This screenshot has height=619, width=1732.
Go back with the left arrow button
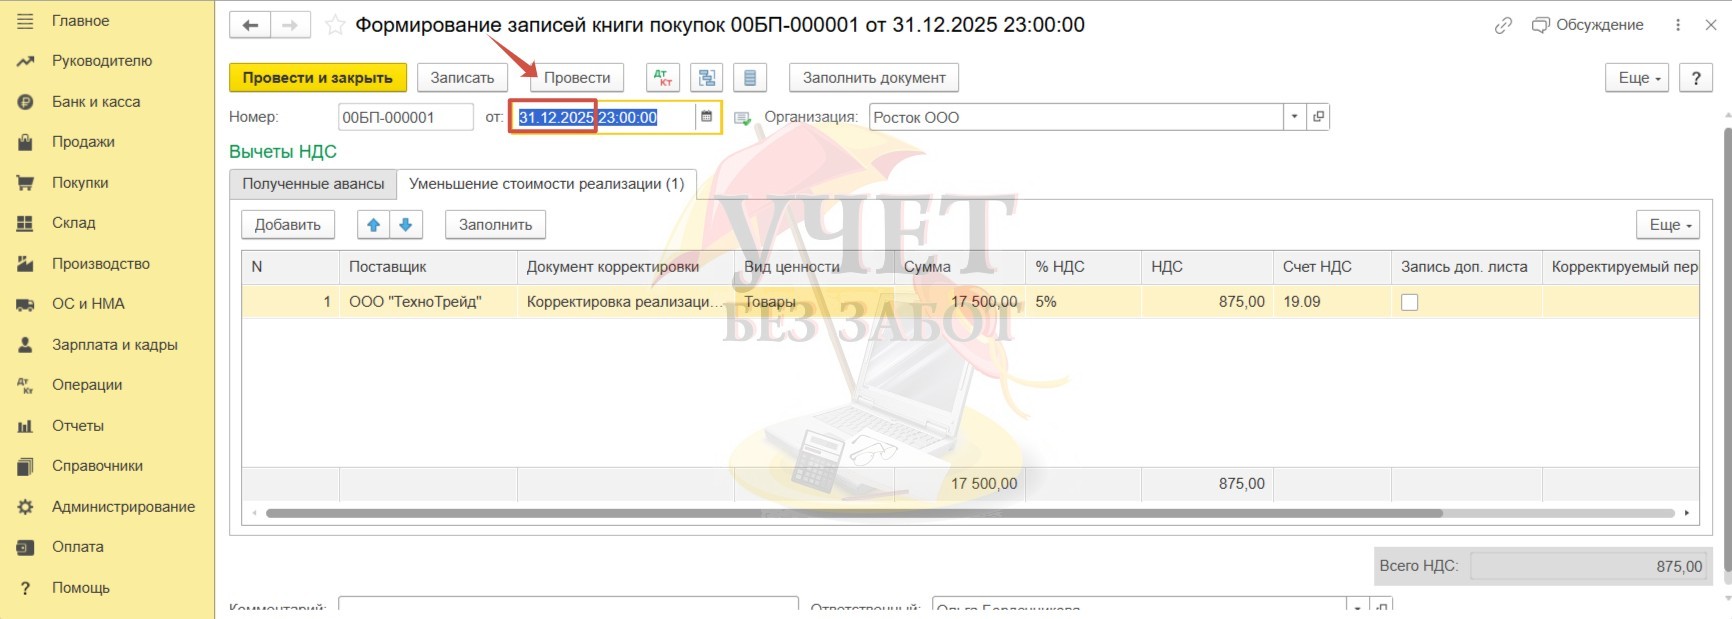[x=250, y=25]
